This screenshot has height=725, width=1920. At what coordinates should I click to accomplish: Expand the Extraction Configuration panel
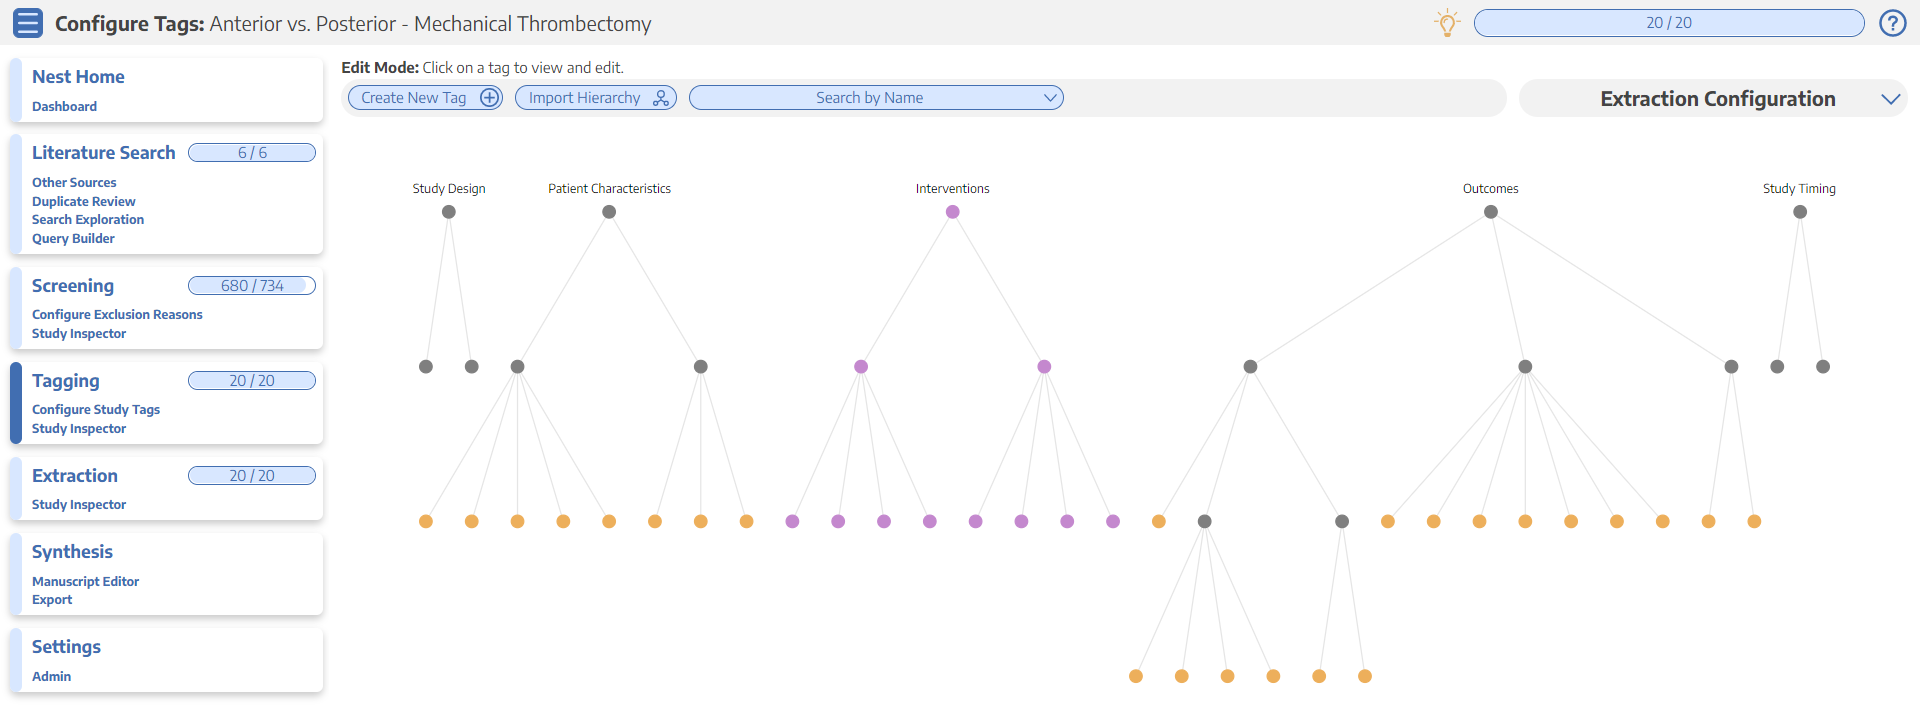[x=1890, y=99]
